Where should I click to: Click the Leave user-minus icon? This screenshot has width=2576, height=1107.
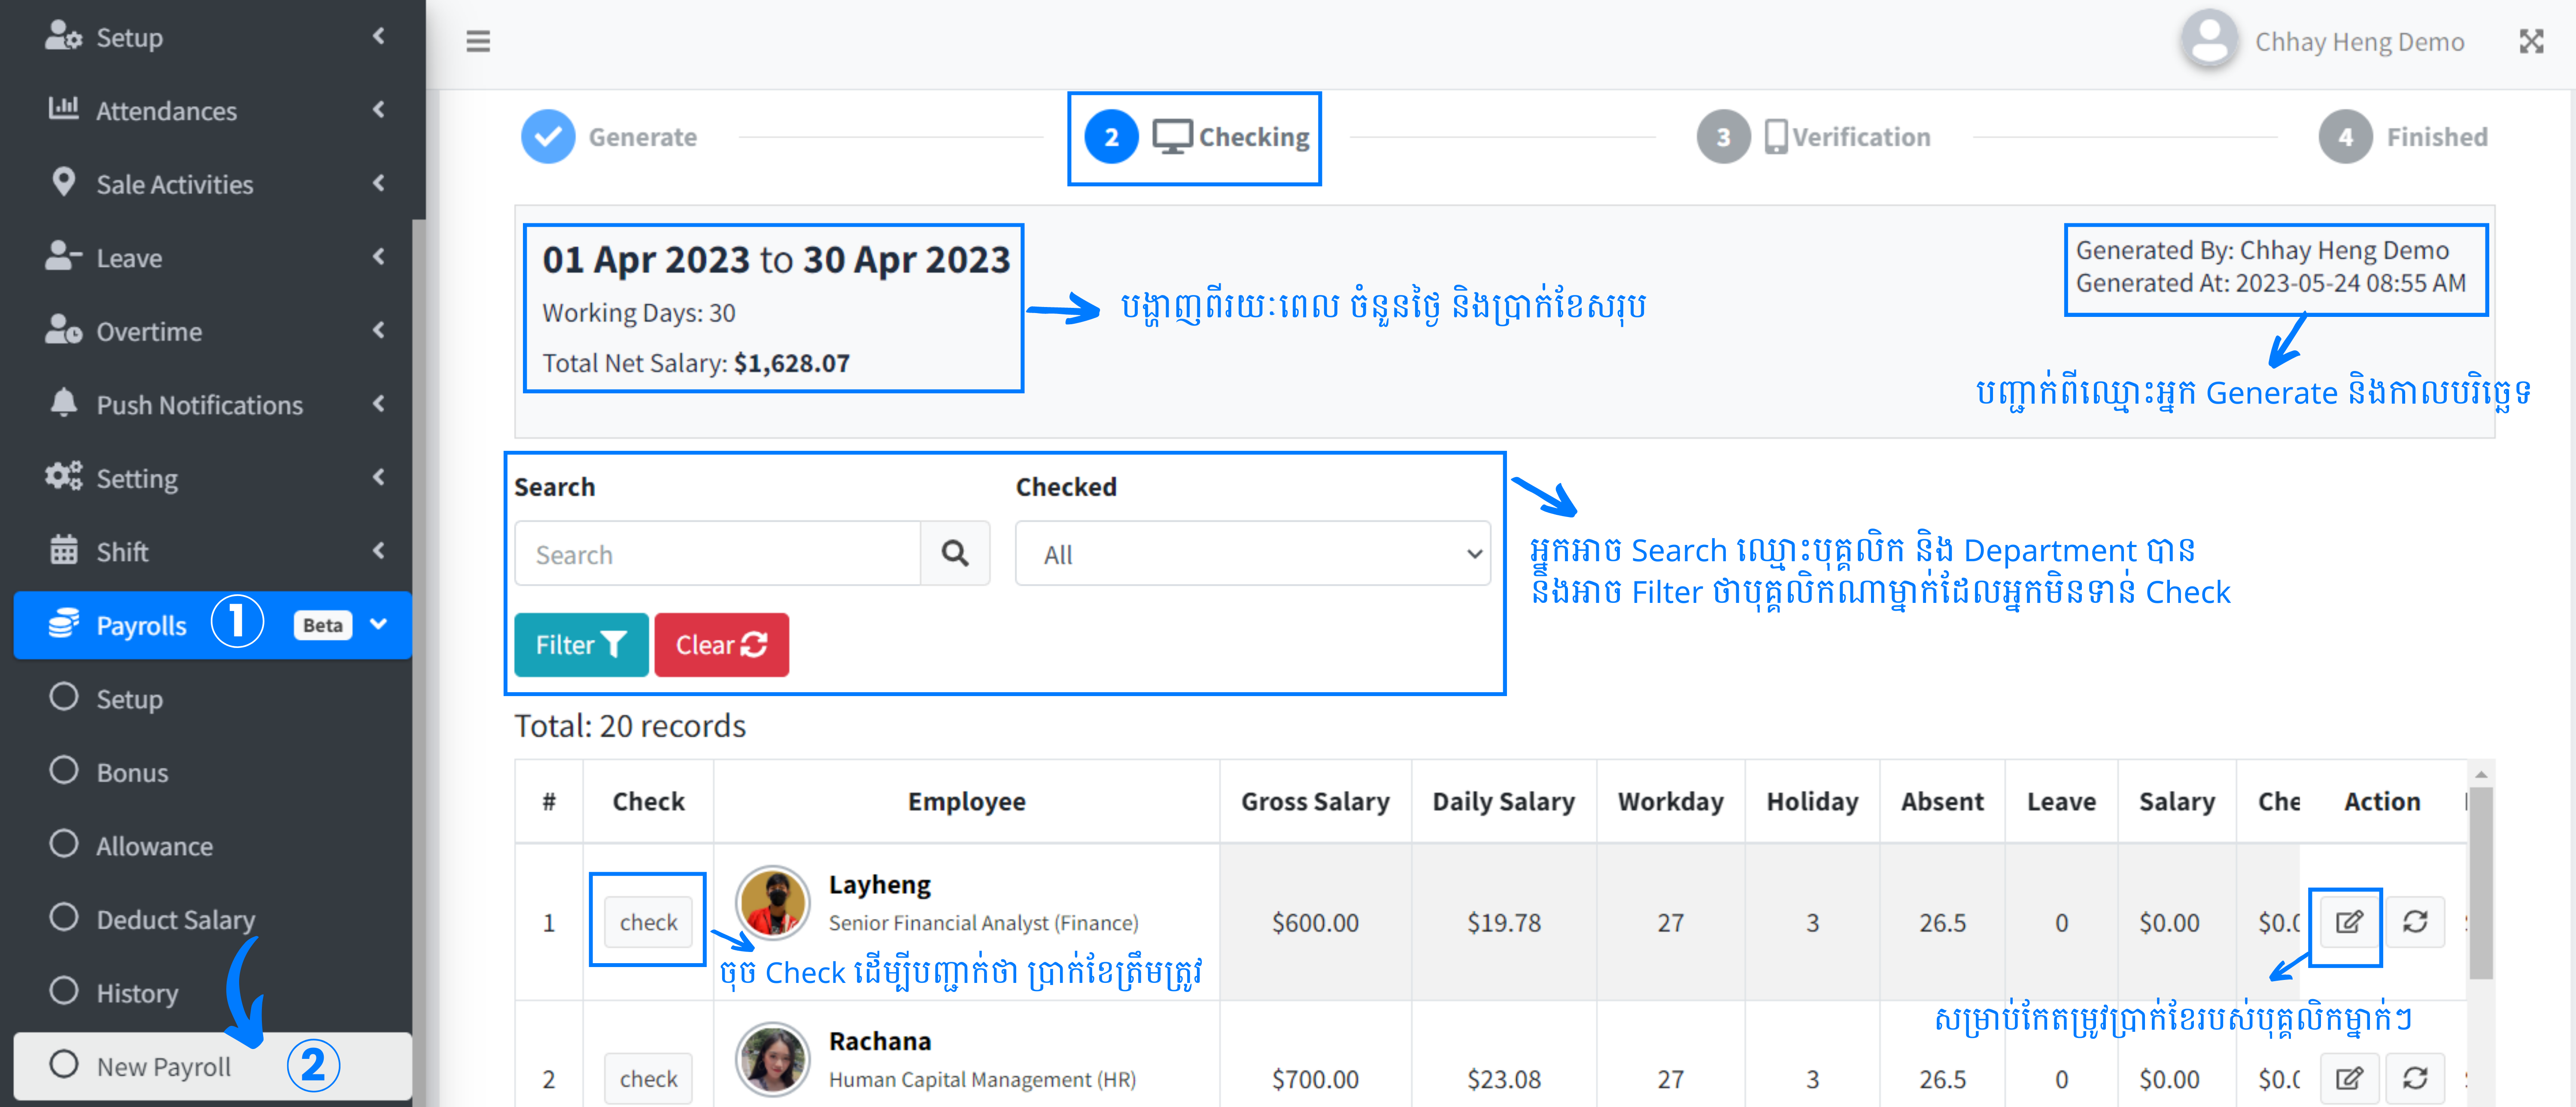pyautogui.click(x=63, y=256)
